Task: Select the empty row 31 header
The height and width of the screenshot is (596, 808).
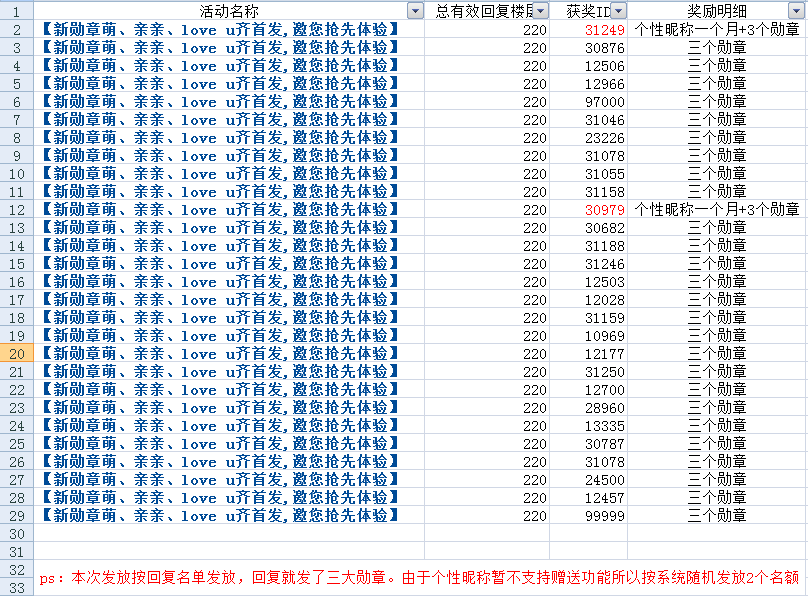Action: 16,551
